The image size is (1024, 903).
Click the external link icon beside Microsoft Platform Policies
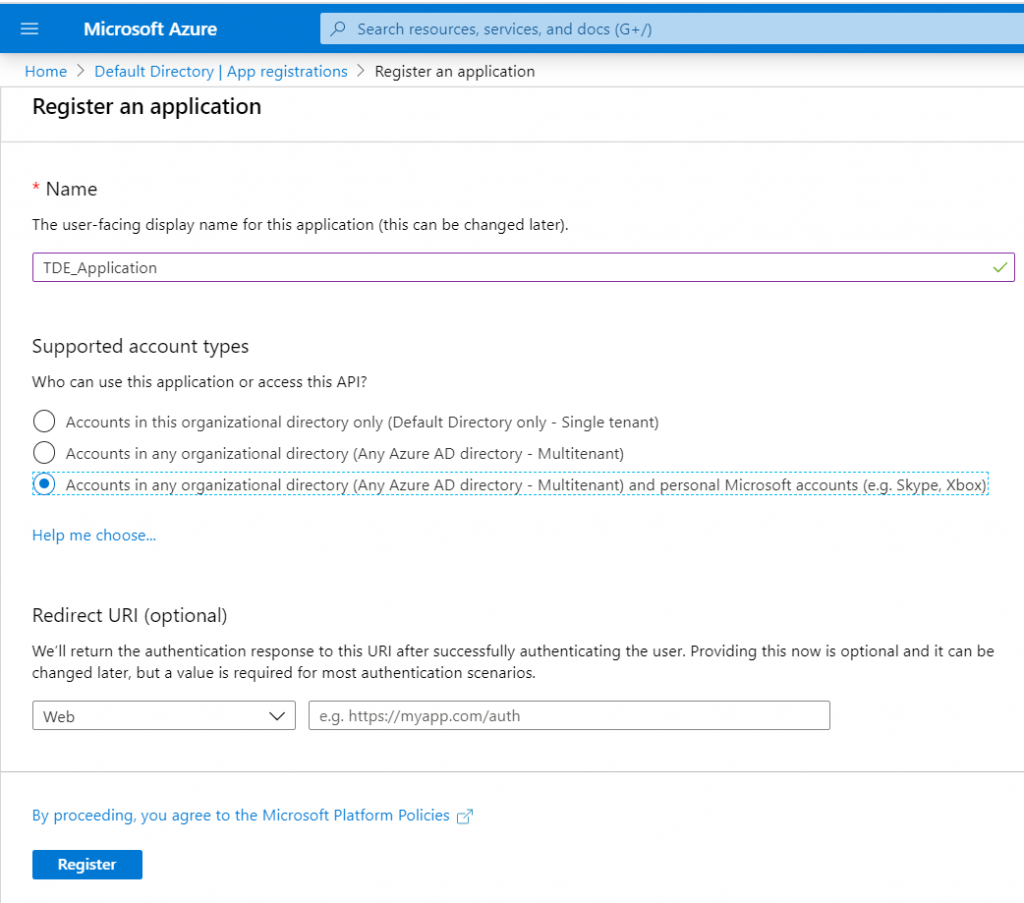pos(464,815)
